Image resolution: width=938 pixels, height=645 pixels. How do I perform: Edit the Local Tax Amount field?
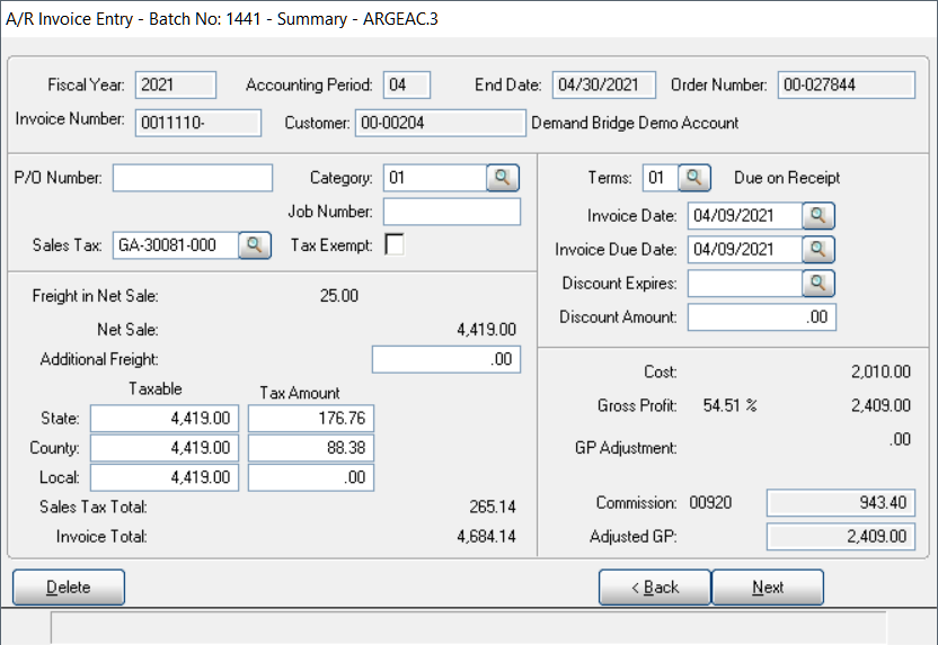coord(311,477)
